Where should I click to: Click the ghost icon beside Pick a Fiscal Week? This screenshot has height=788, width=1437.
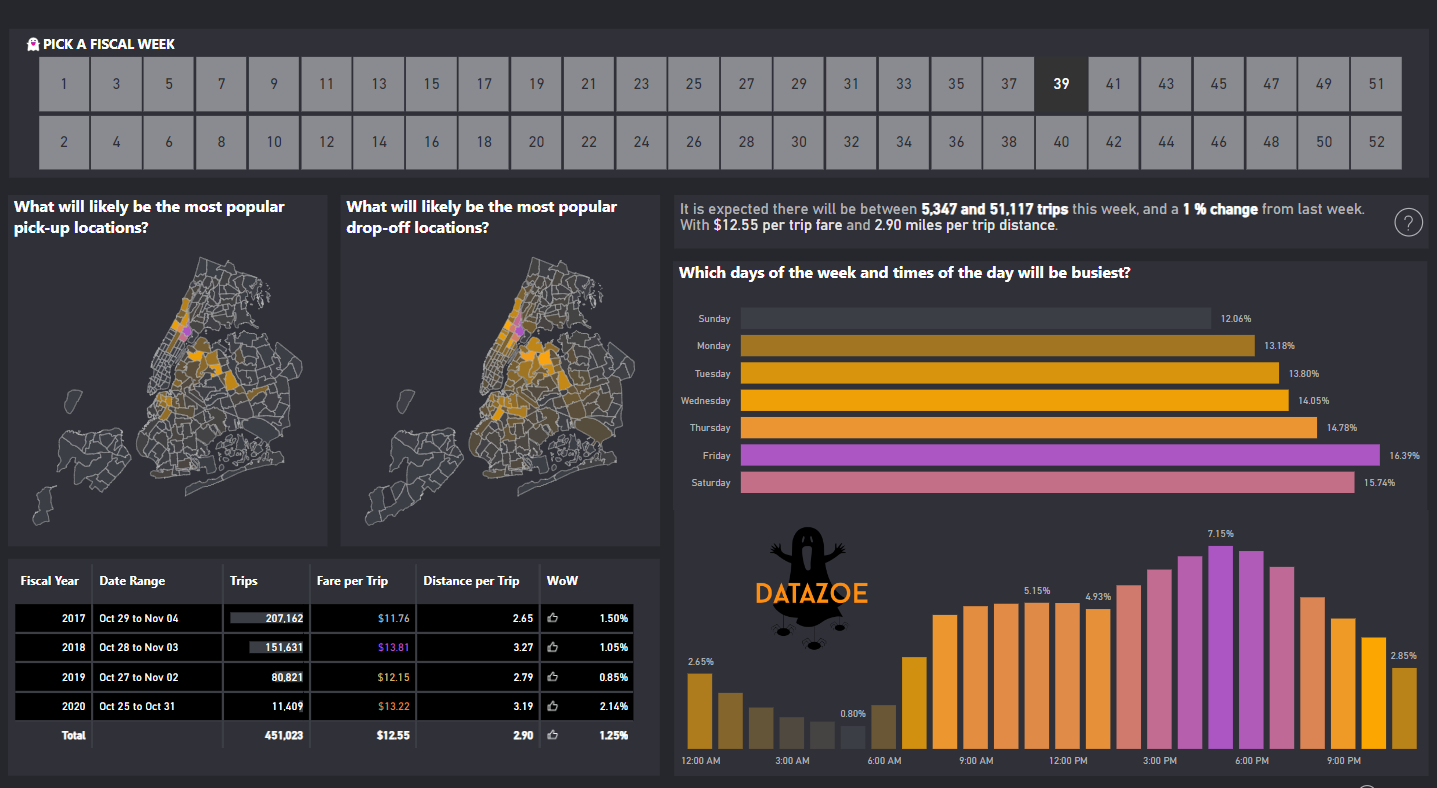point(33,44)
